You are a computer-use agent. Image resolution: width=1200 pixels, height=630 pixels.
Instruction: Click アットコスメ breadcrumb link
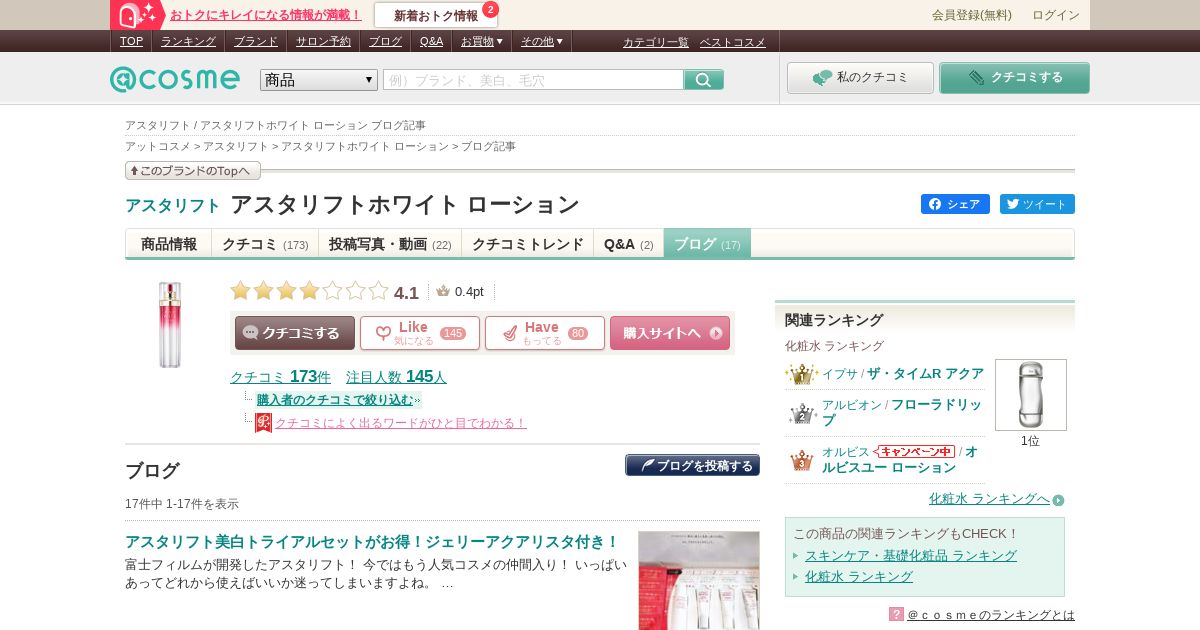click(x=157, y=147)
